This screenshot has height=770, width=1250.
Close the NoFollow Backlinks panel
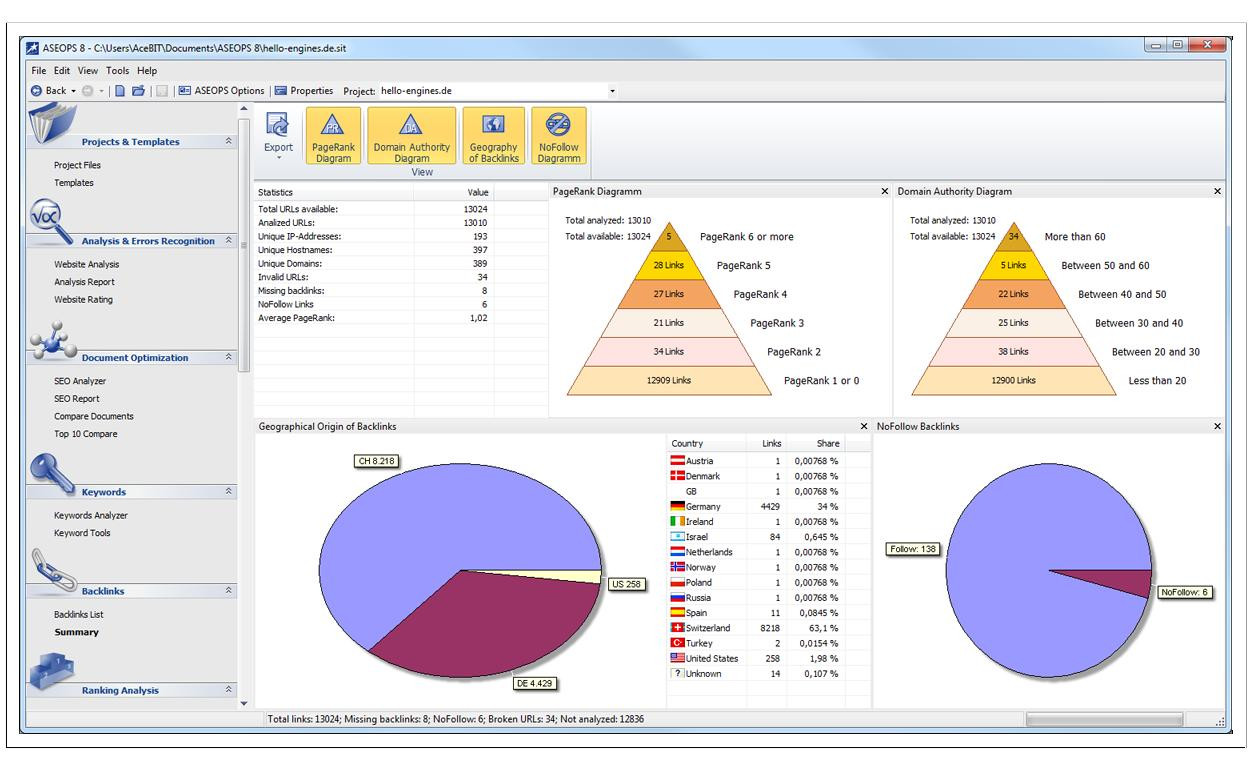[x=1217, y=426]
